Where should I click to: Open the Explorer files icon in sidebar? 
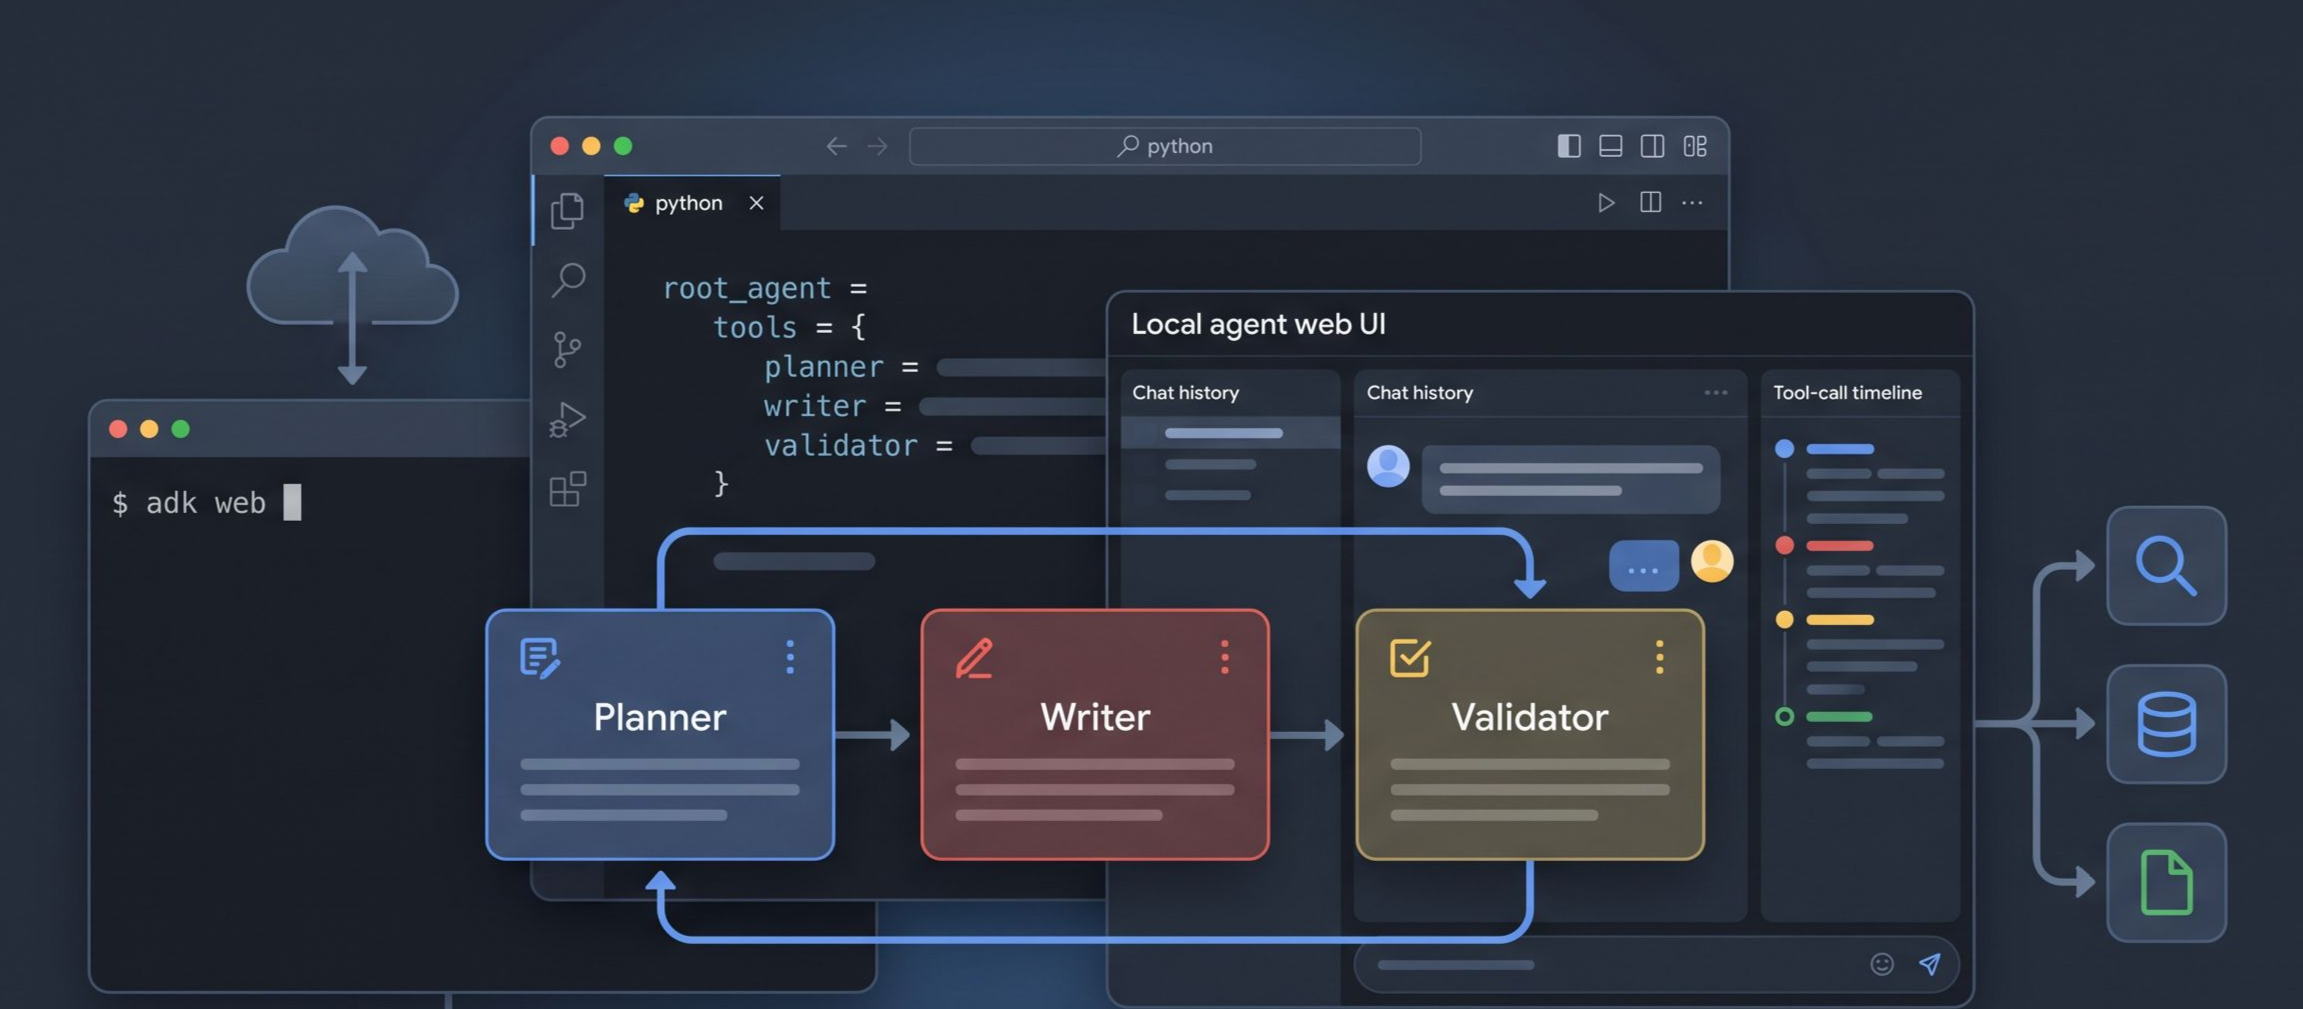[x=568, y=210]
